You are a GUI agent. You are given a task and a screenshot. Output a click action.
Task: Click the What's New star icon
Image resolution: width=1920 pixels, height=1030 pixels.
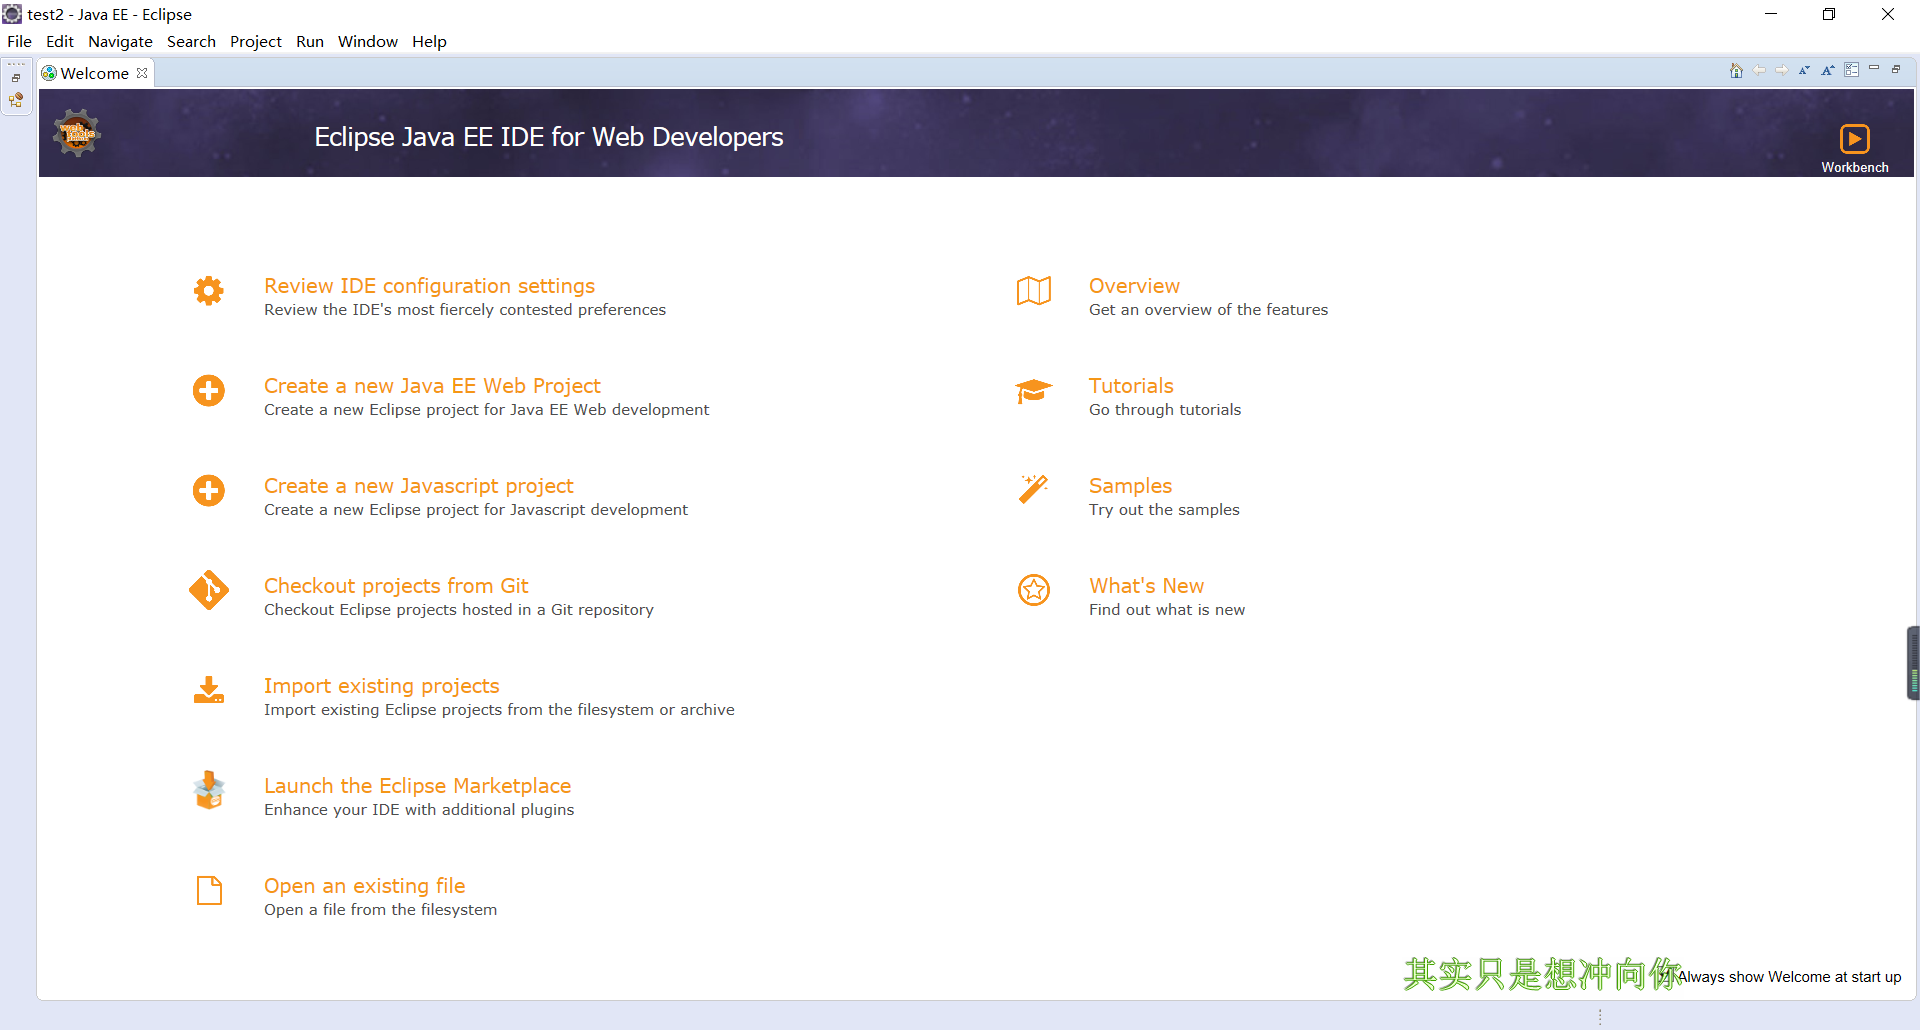point(1034,590)
